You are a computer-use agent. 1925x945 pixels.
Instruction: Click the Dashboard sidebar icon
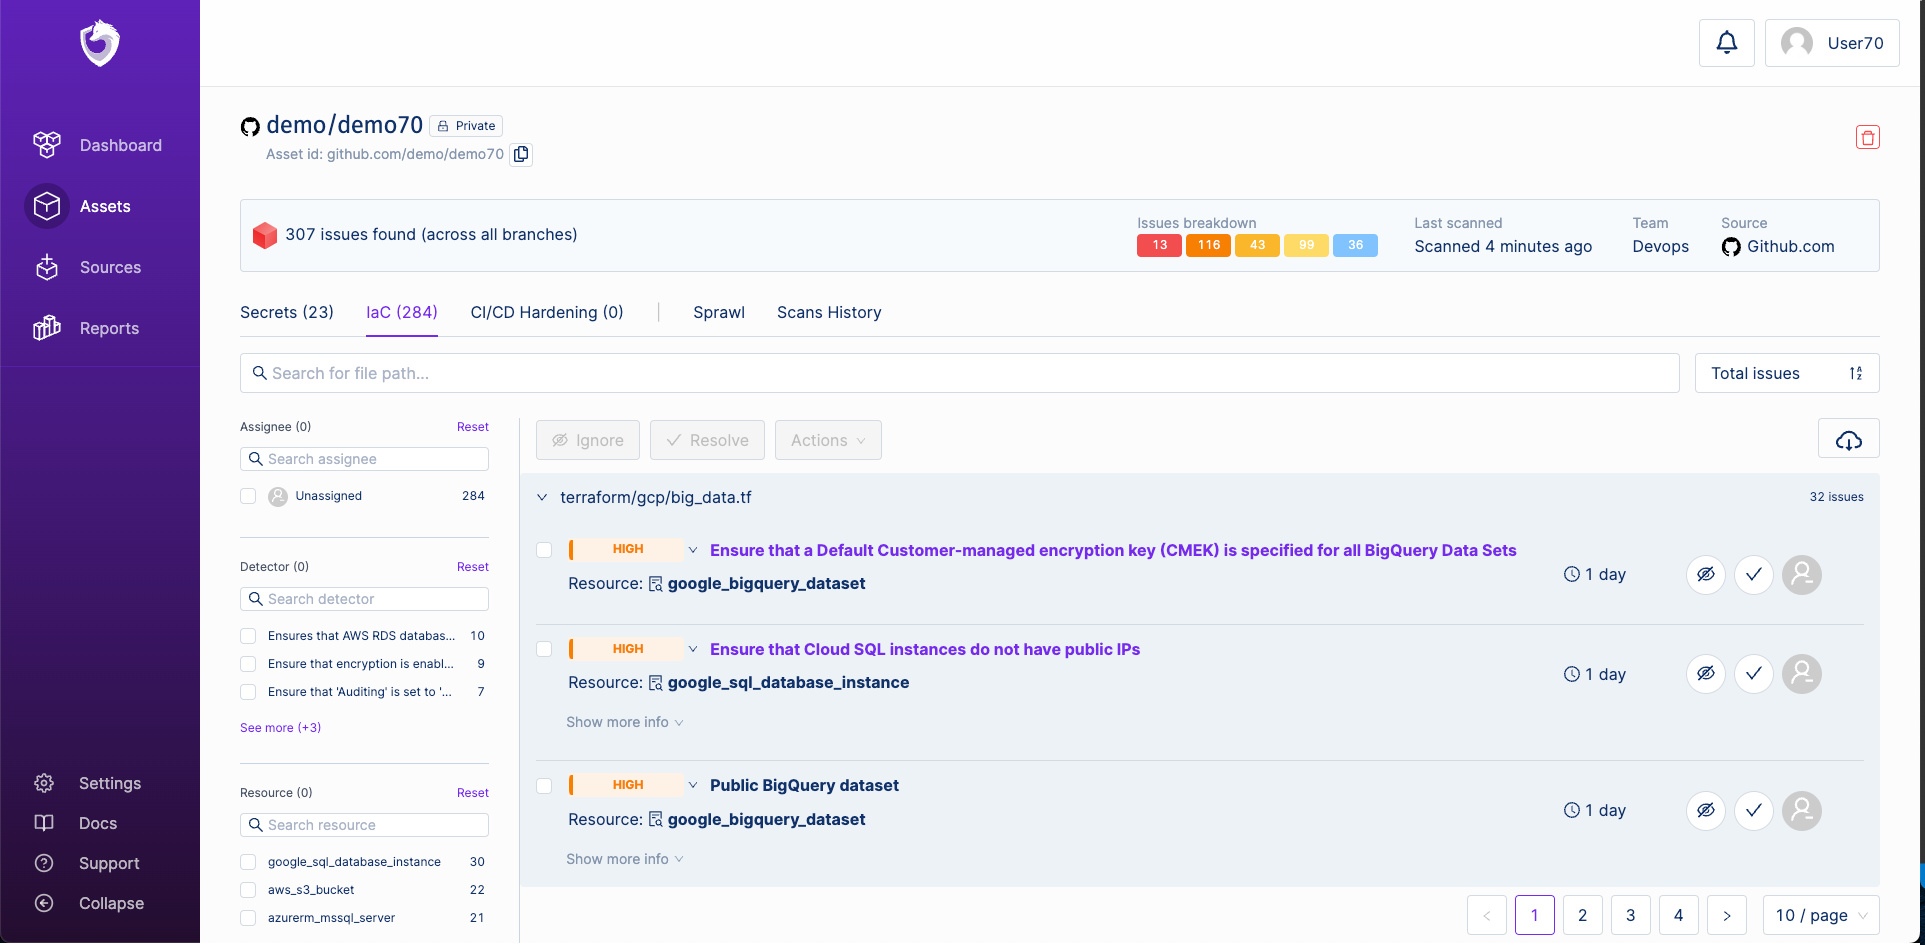click(x=47, y=145)
